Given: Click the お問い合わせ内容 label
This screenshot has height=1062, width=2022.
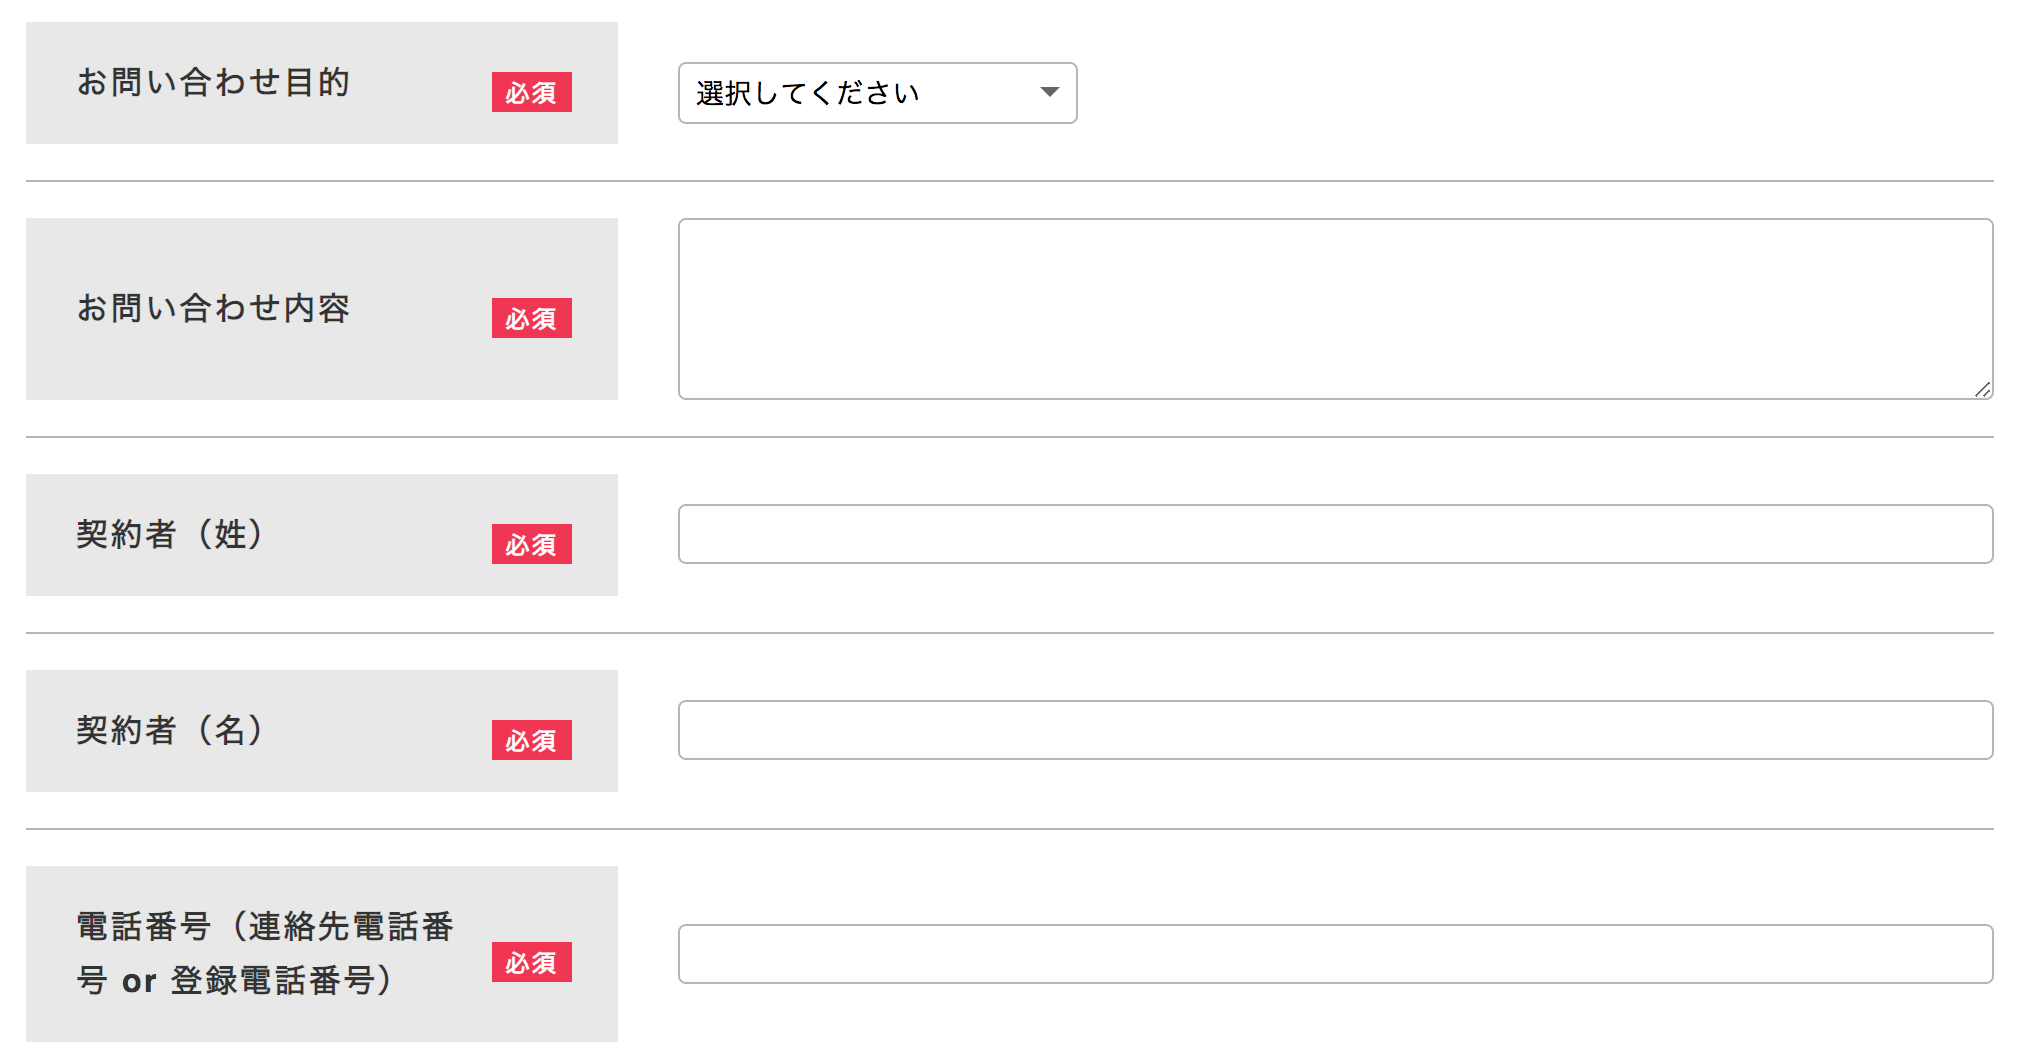Looking at the screenshot, I should click(x=213, y=308).
